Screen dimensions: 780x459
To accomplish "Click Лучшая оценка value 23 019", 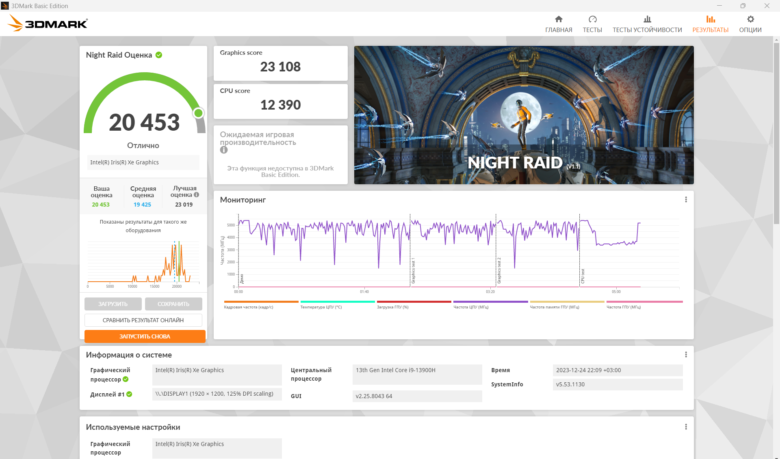I will pos(184,204).
